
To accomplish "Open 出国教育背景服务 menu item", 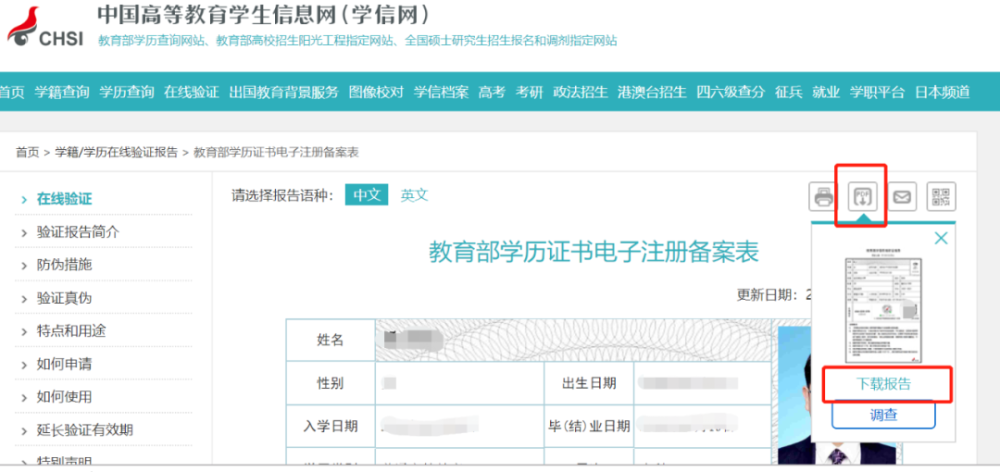I will pos(284,92).
